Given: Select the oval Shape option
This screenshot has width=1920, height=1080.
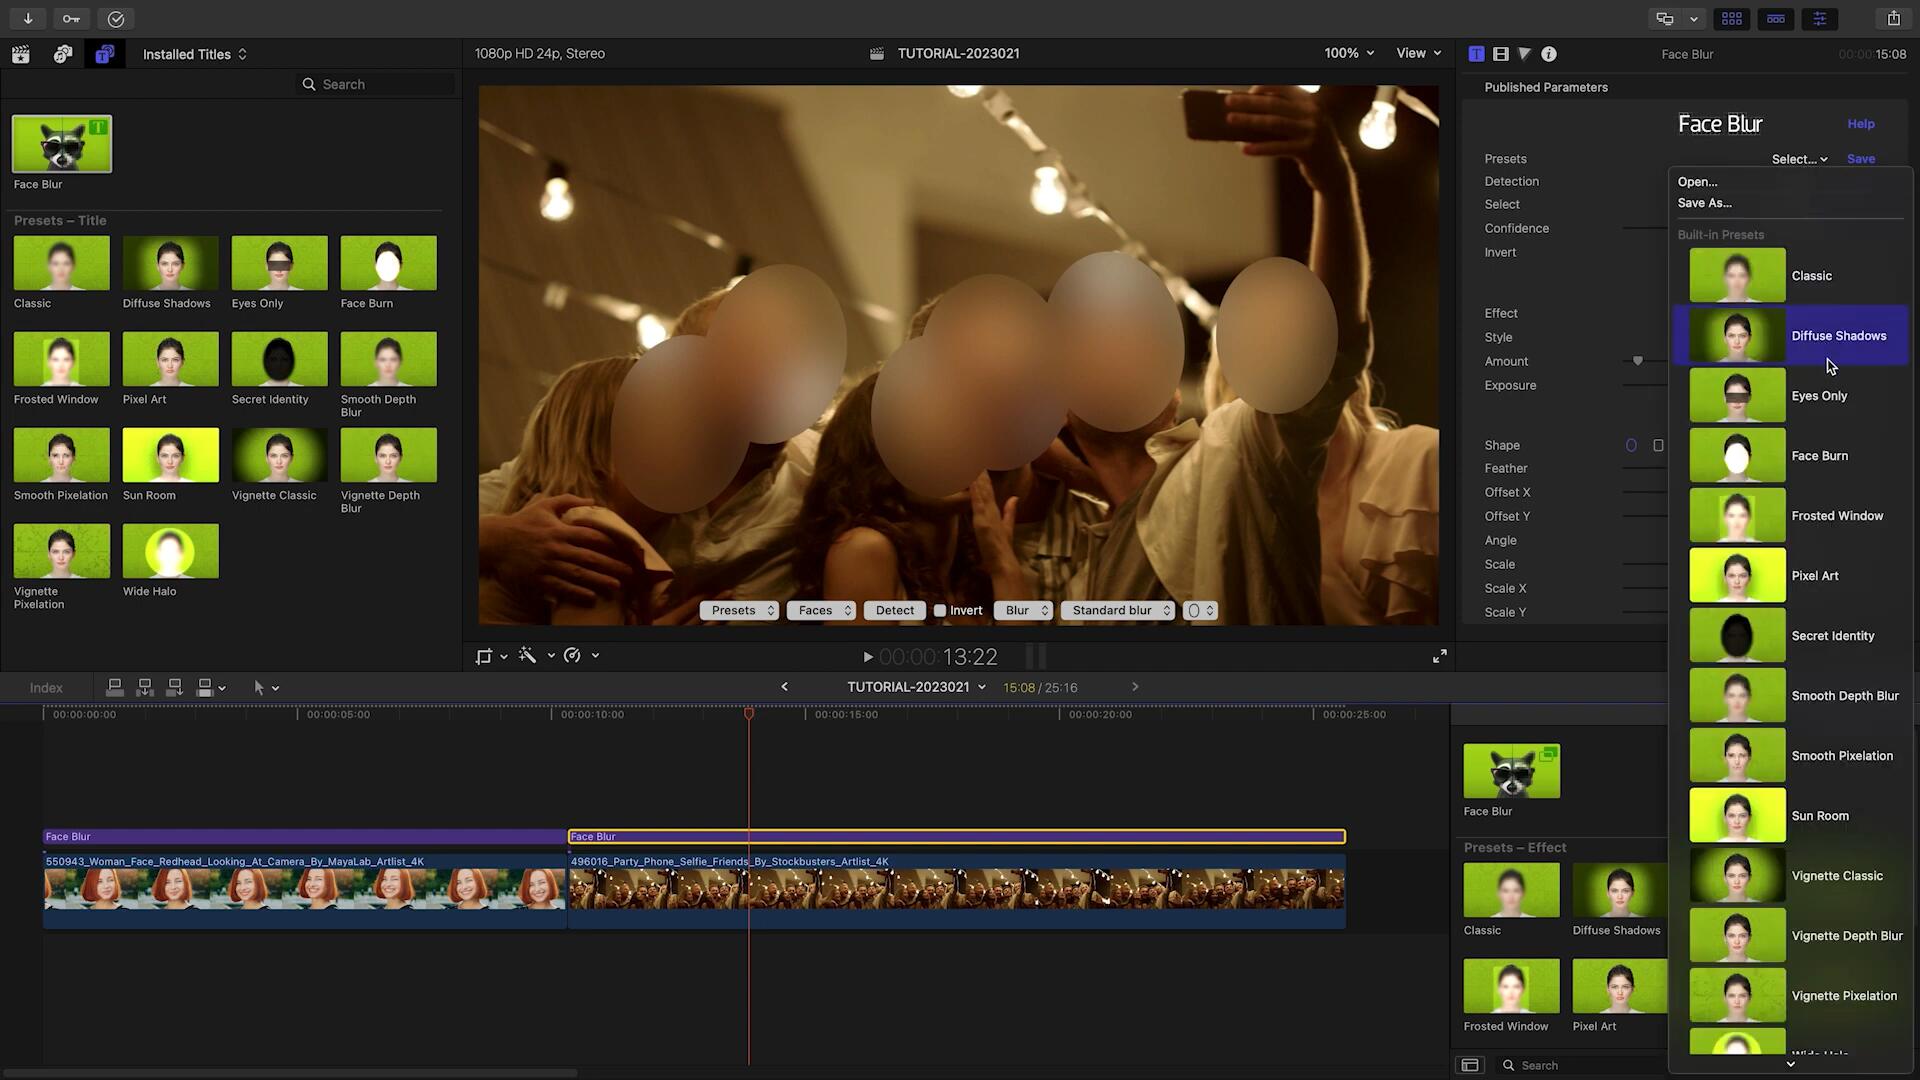Looking at the screenshot, I should (x=1631, y=445).
